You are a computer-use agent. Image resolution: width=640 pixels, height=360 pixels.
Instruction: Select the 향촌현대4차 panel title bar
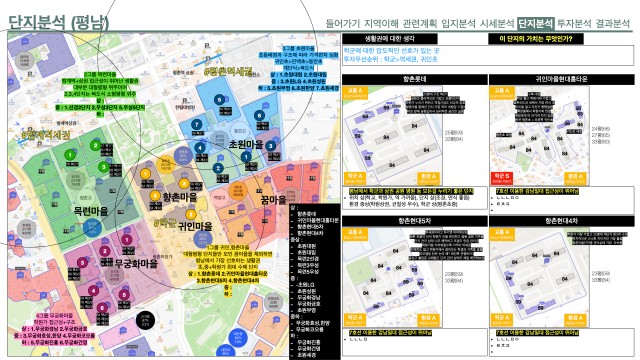pos(562,221)
